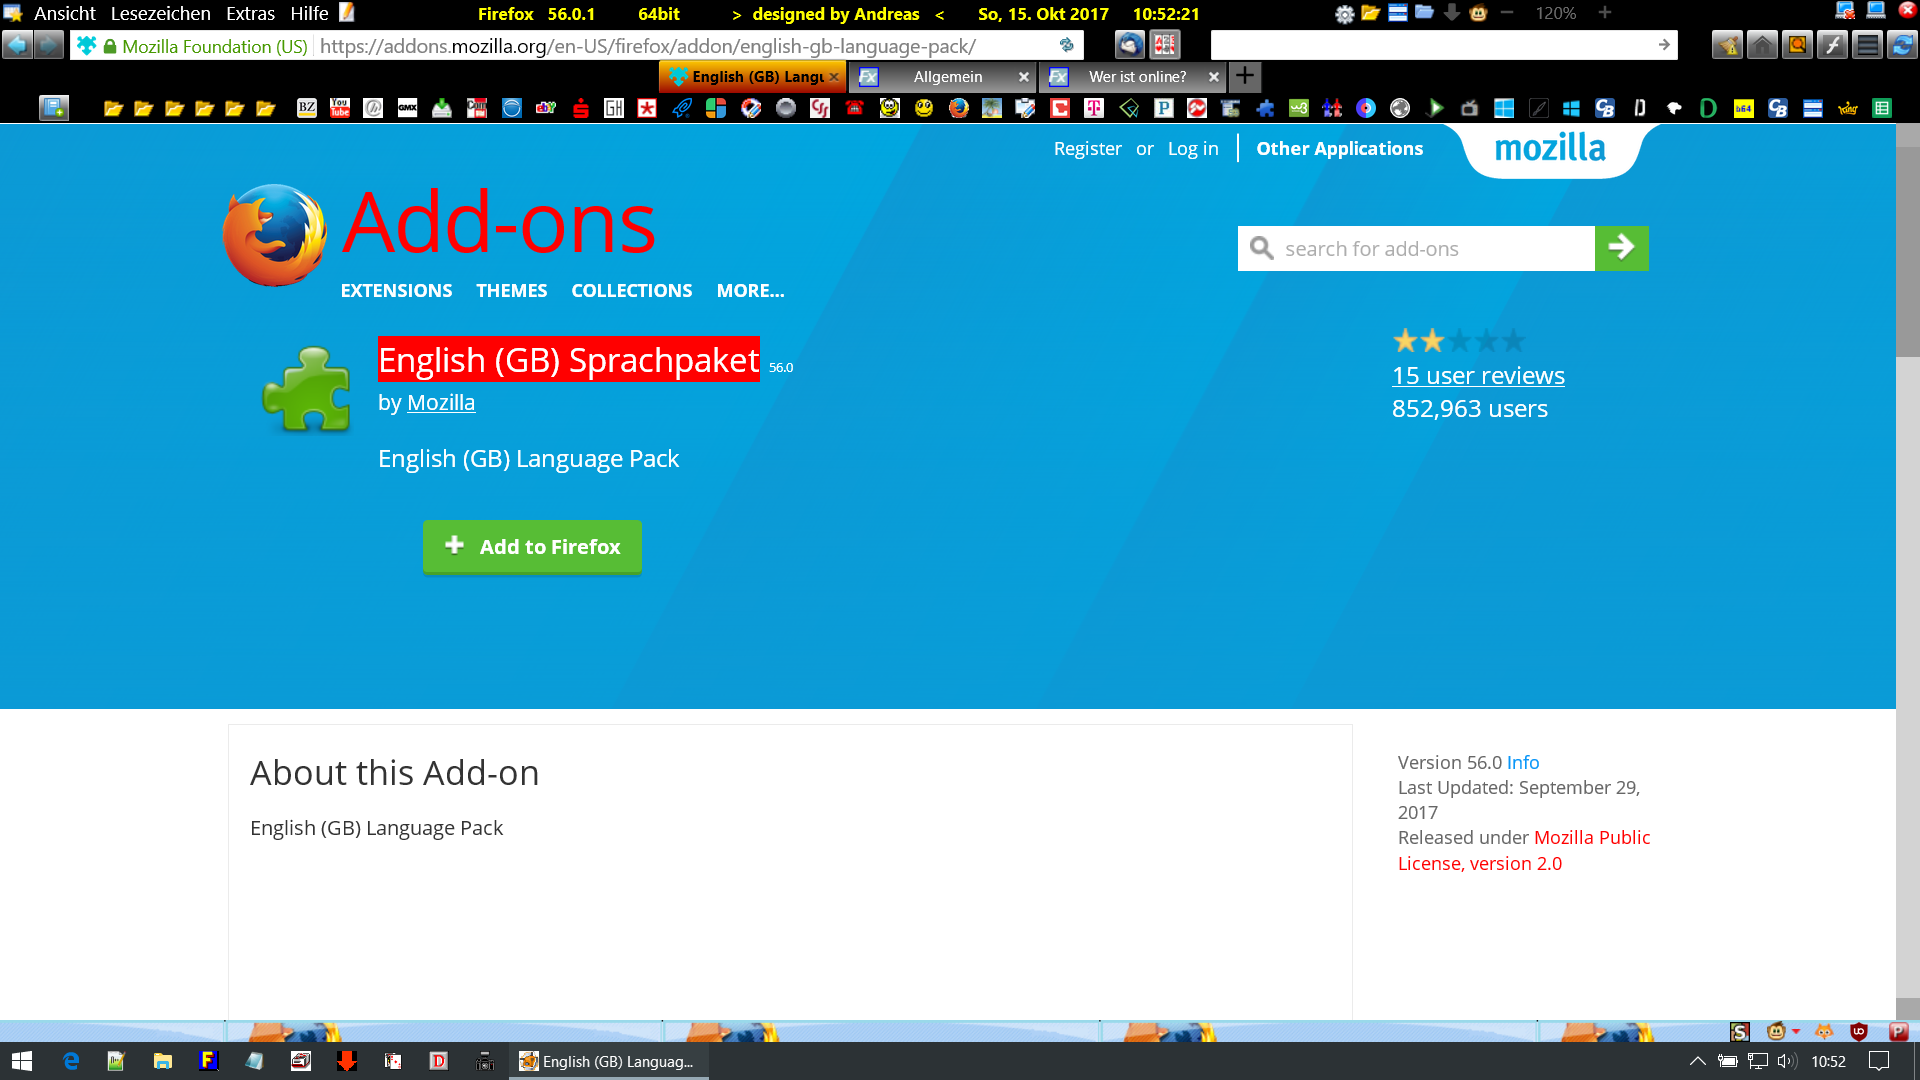
Task: Open the Lesezeichen menu
Action: tap(160, 14)
